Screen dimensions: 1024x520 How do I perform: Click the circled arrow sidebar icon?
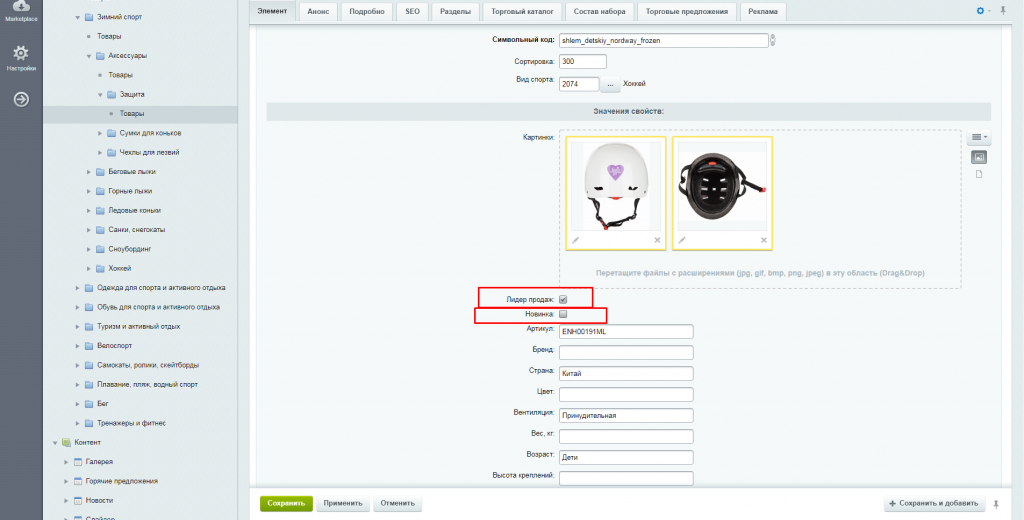[x=21, y=99]
